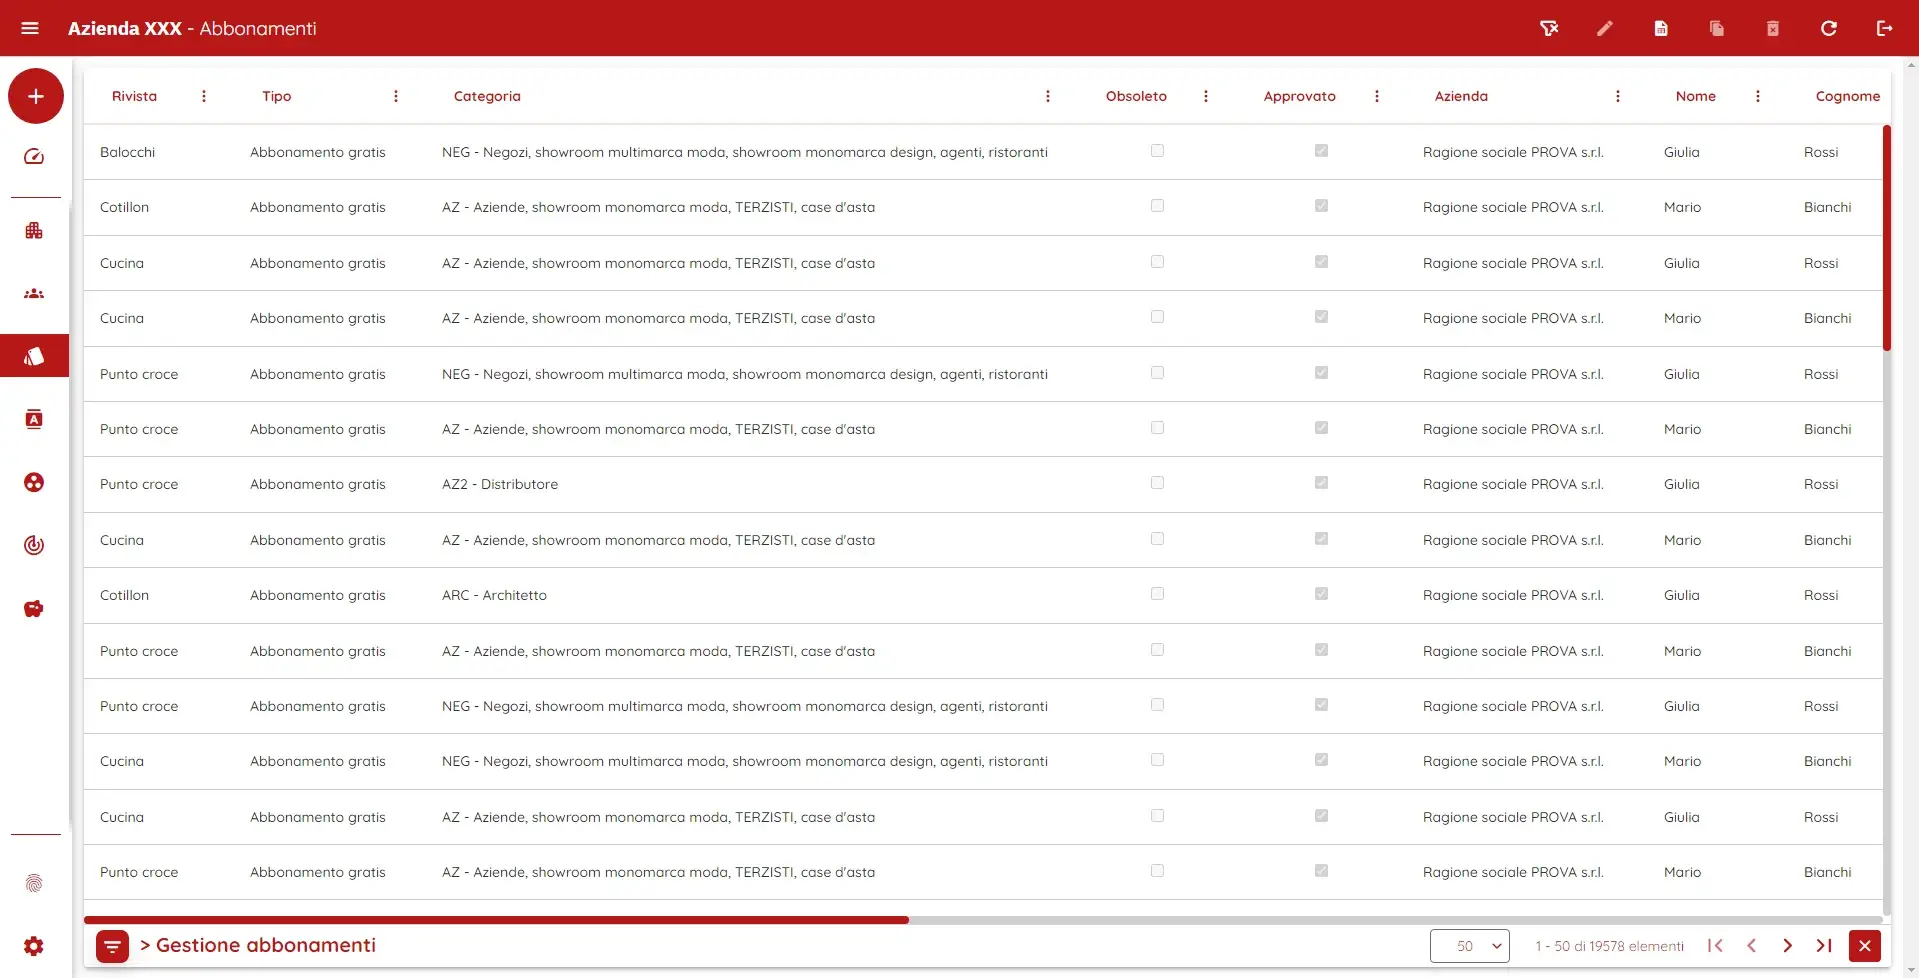The width and height of the screenshot is (1919, 978).
Task: Toggle Obsoleto checkbox in bottom Punto croce row
Action: click(x=1157, y=871)
